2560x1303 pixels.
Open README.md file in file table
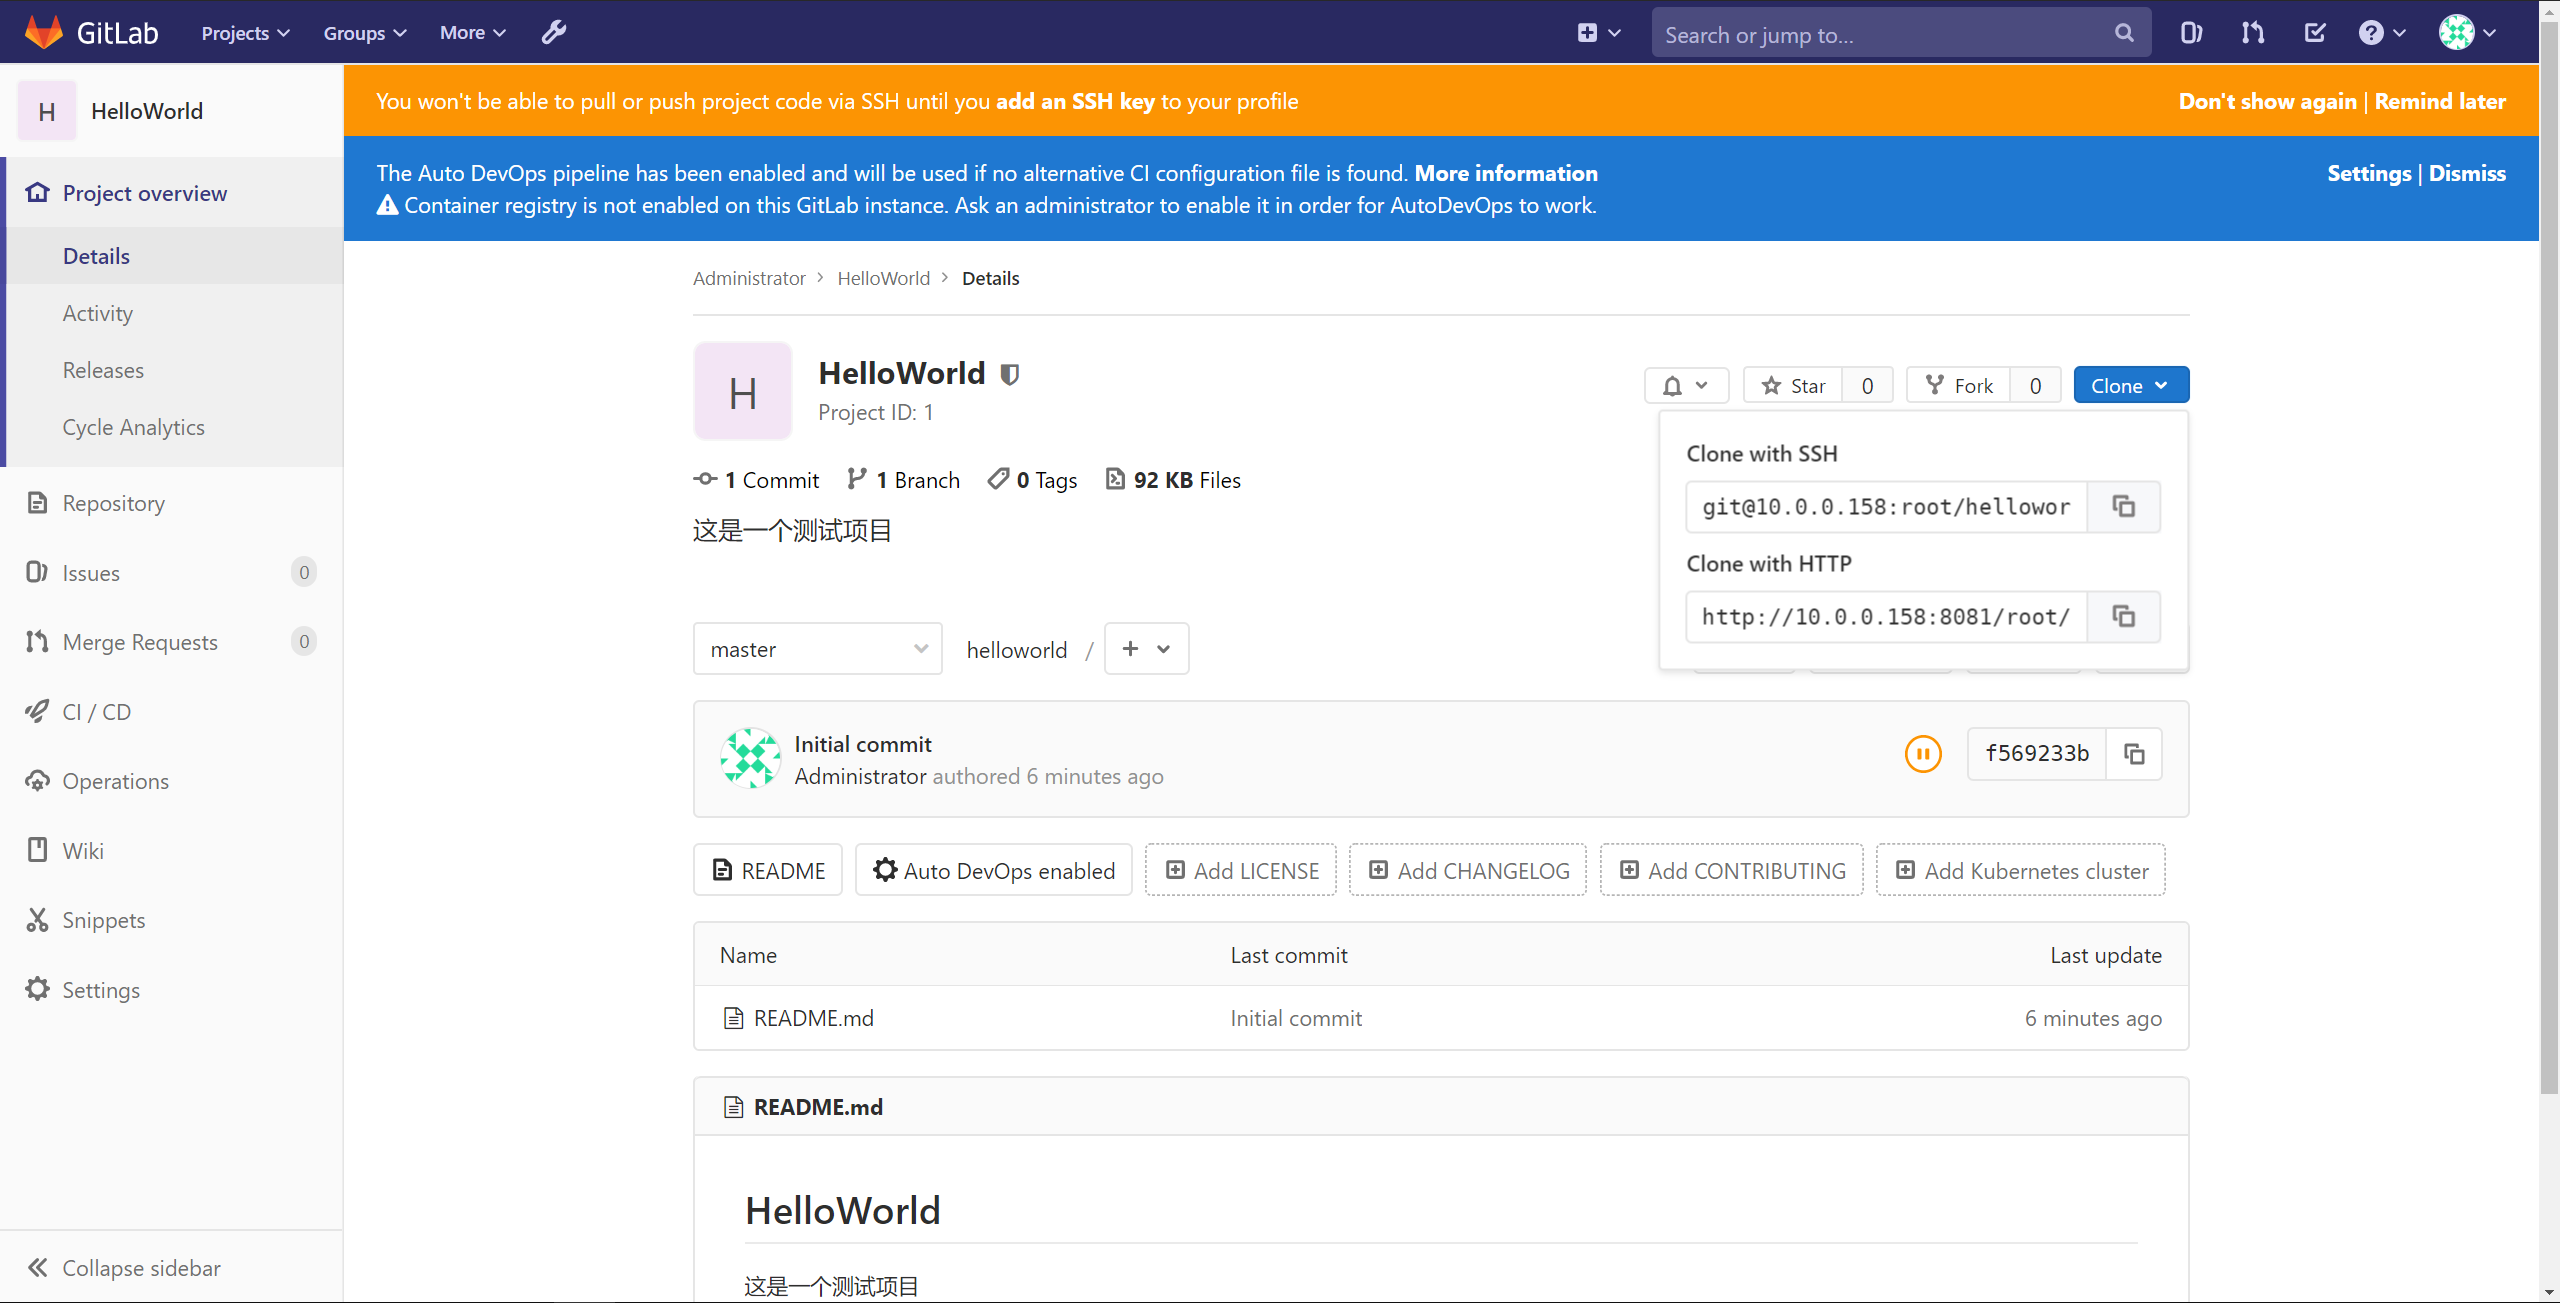[813, 1018]
